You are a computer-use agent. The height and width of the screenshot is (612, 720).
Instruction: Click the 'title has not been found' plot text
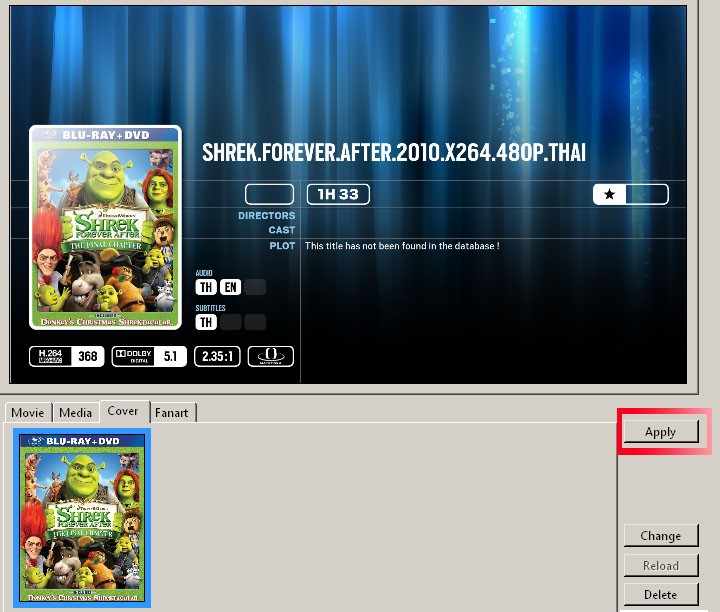point(402,246)
